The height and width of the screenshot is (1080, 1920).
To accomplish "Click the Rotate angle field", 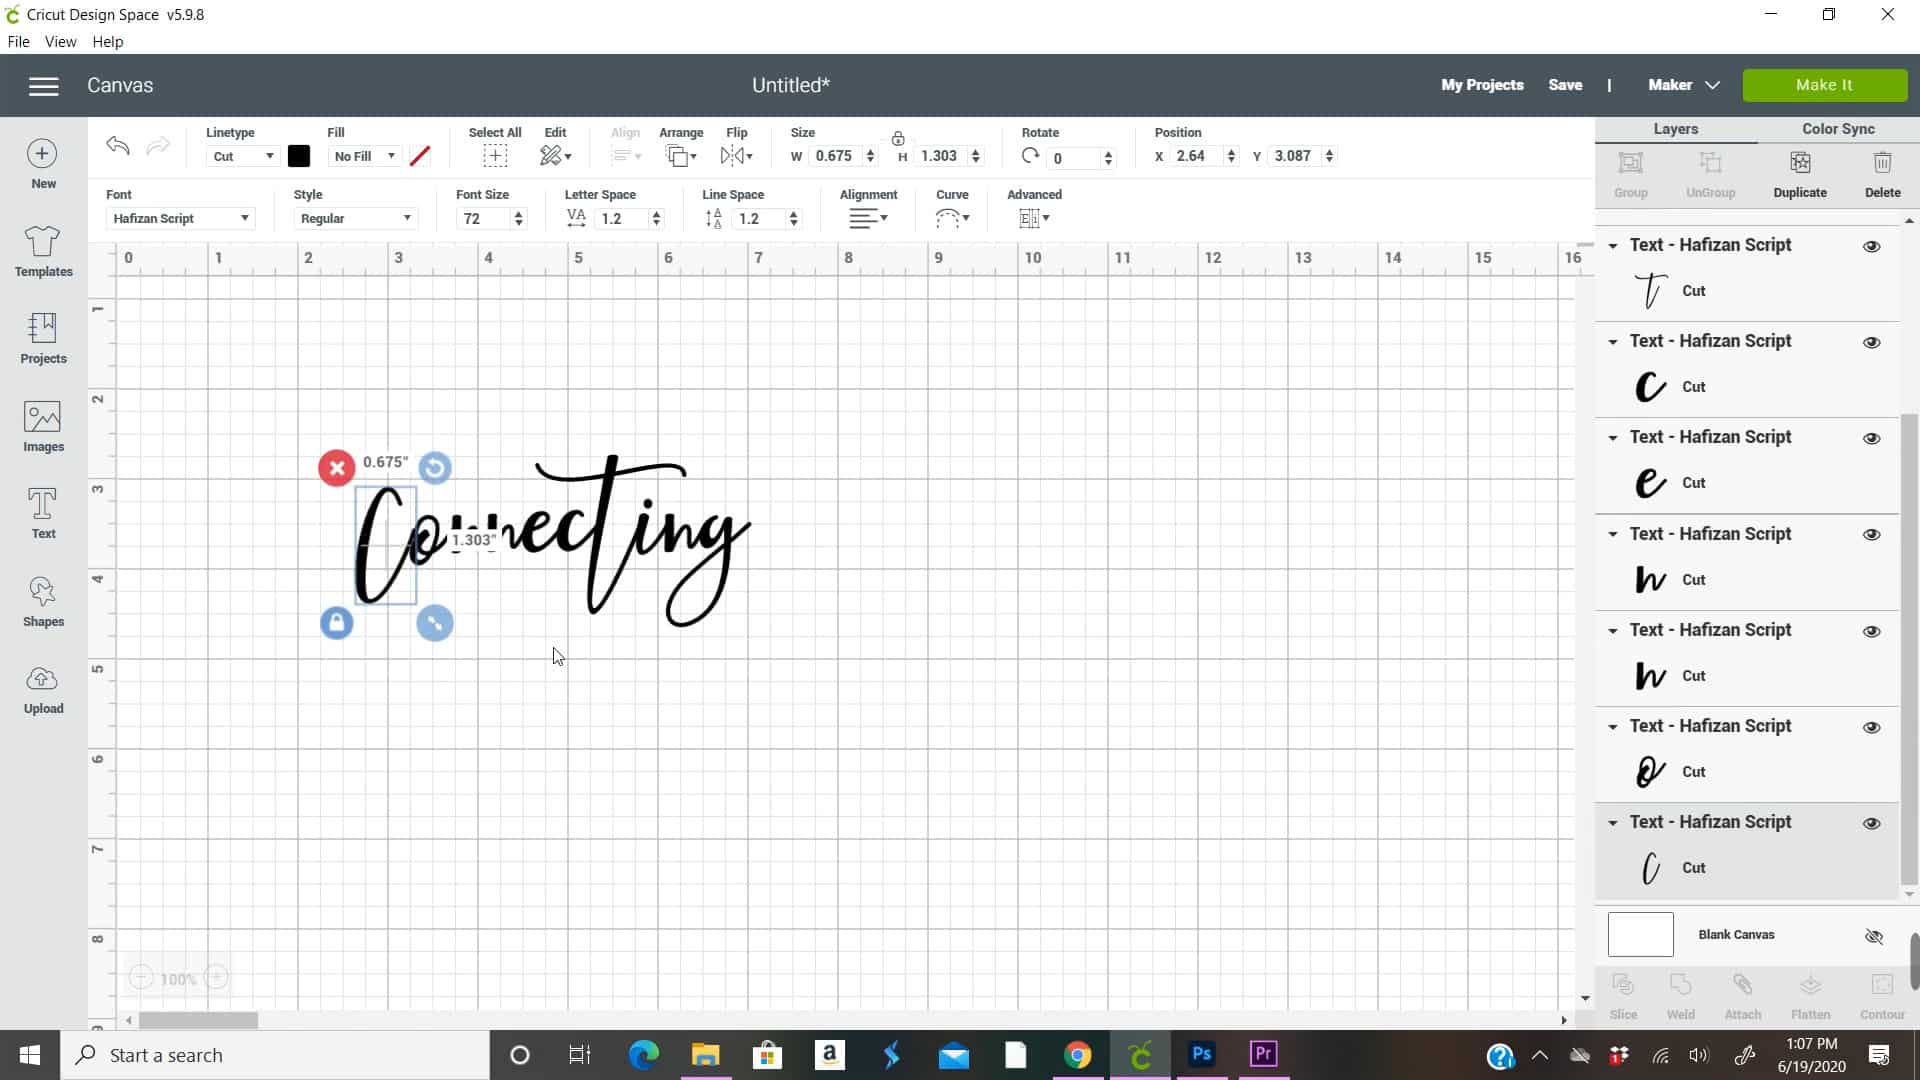I will point(1075,158).
